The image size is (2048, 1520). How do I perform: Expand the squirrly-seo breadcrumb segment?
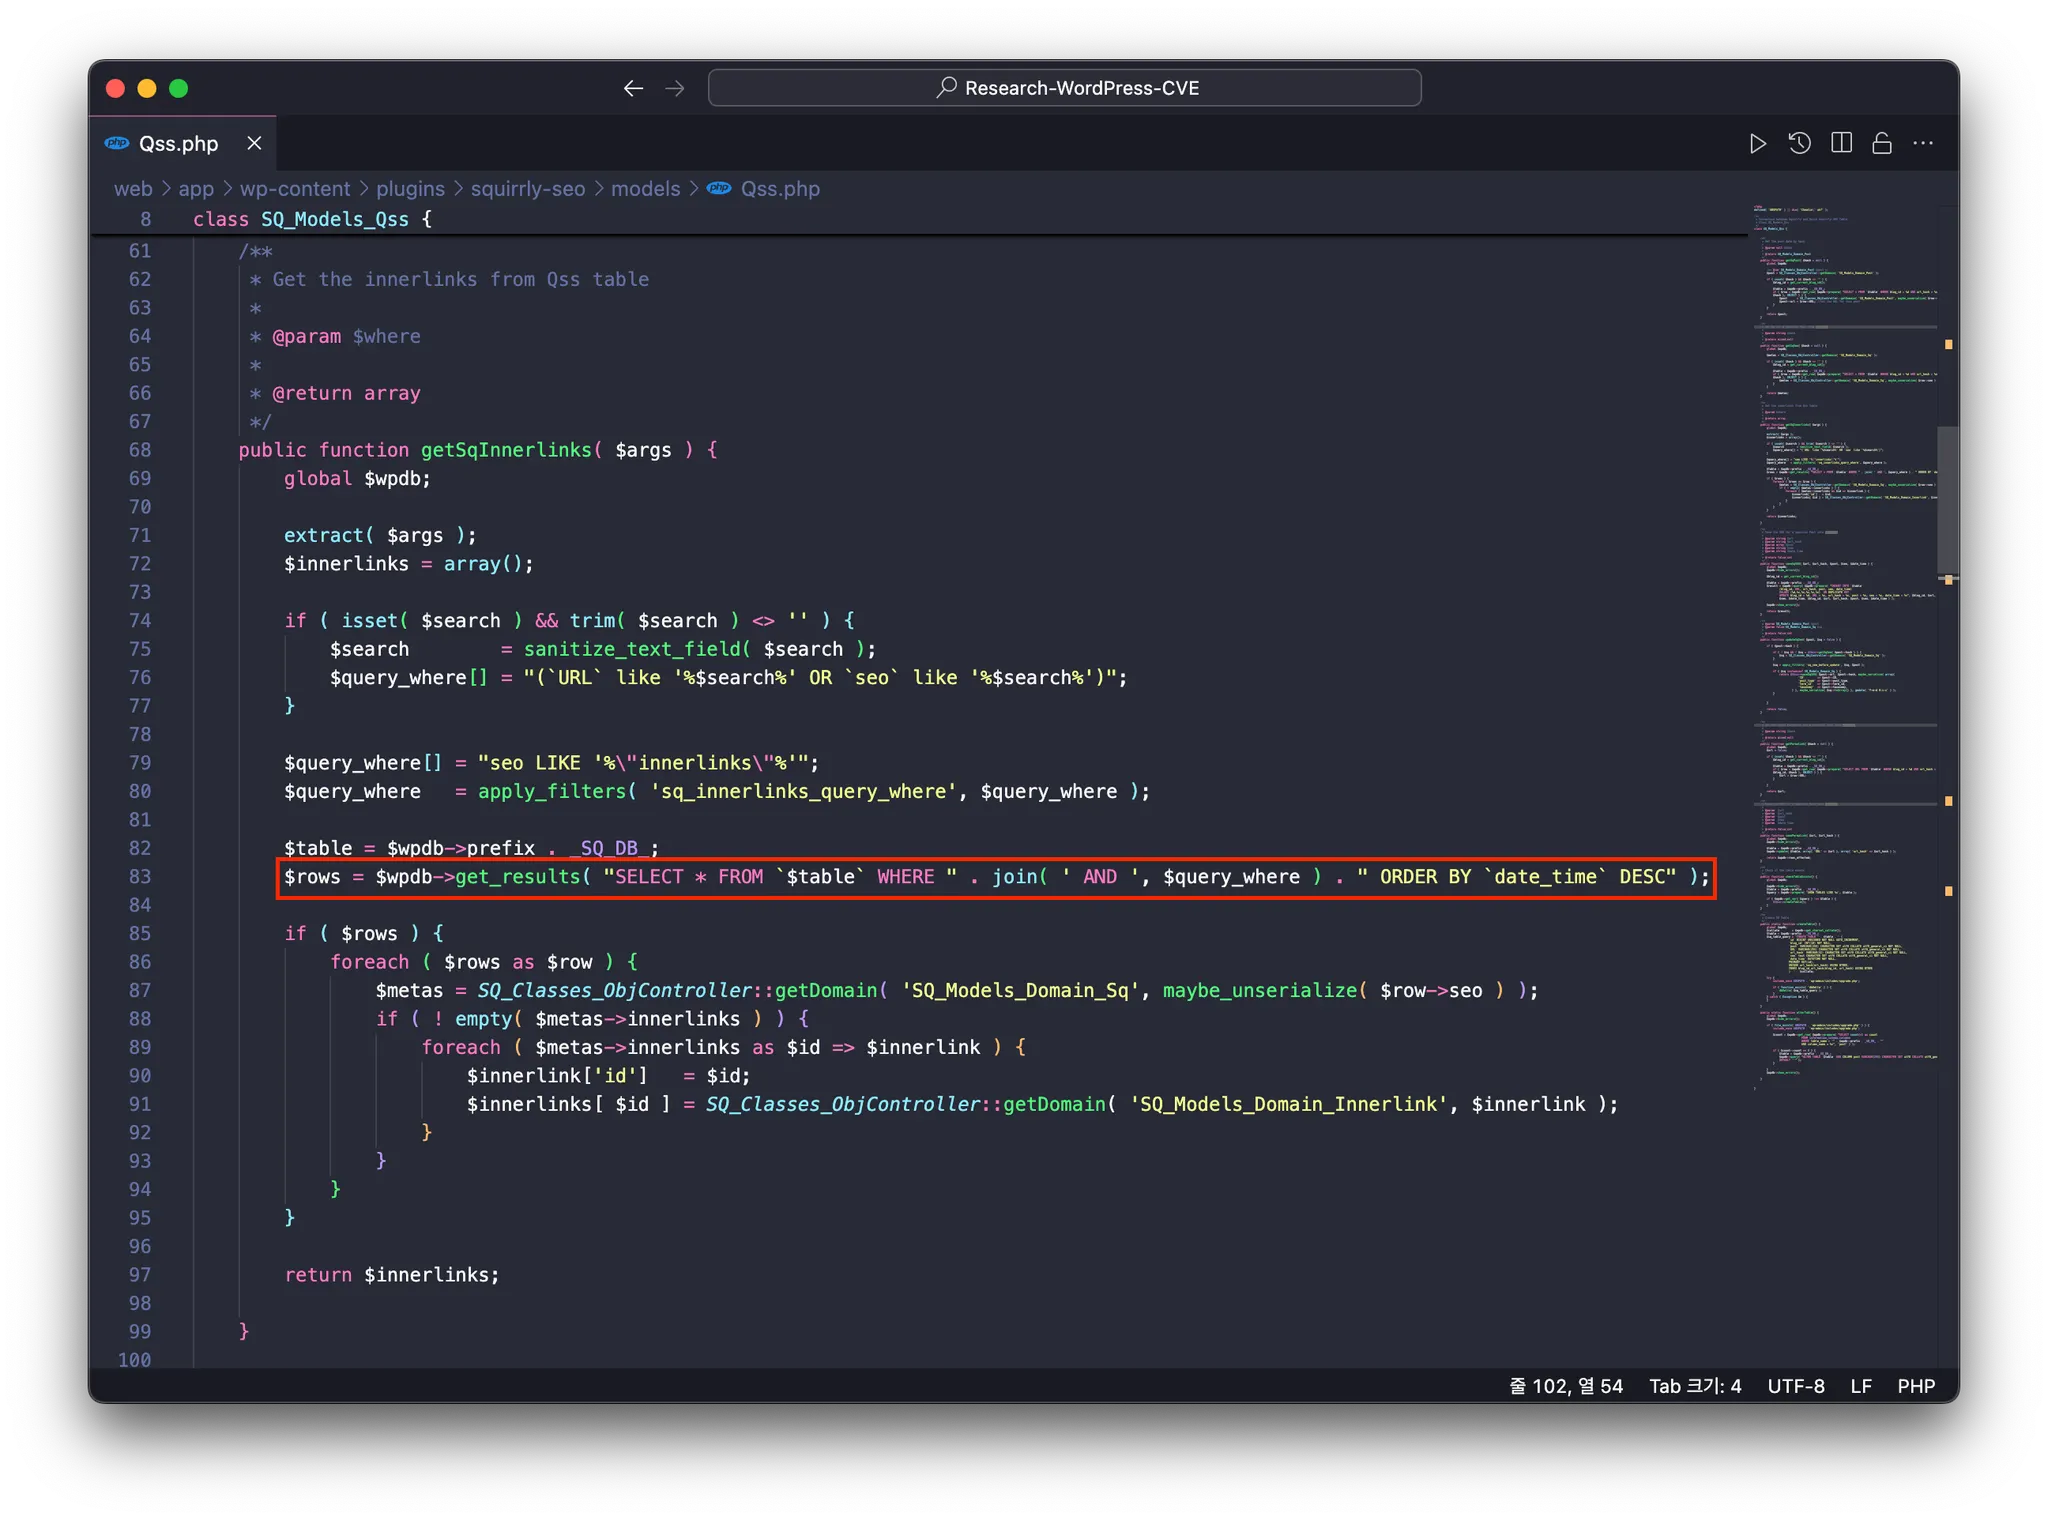coord(527,189)
